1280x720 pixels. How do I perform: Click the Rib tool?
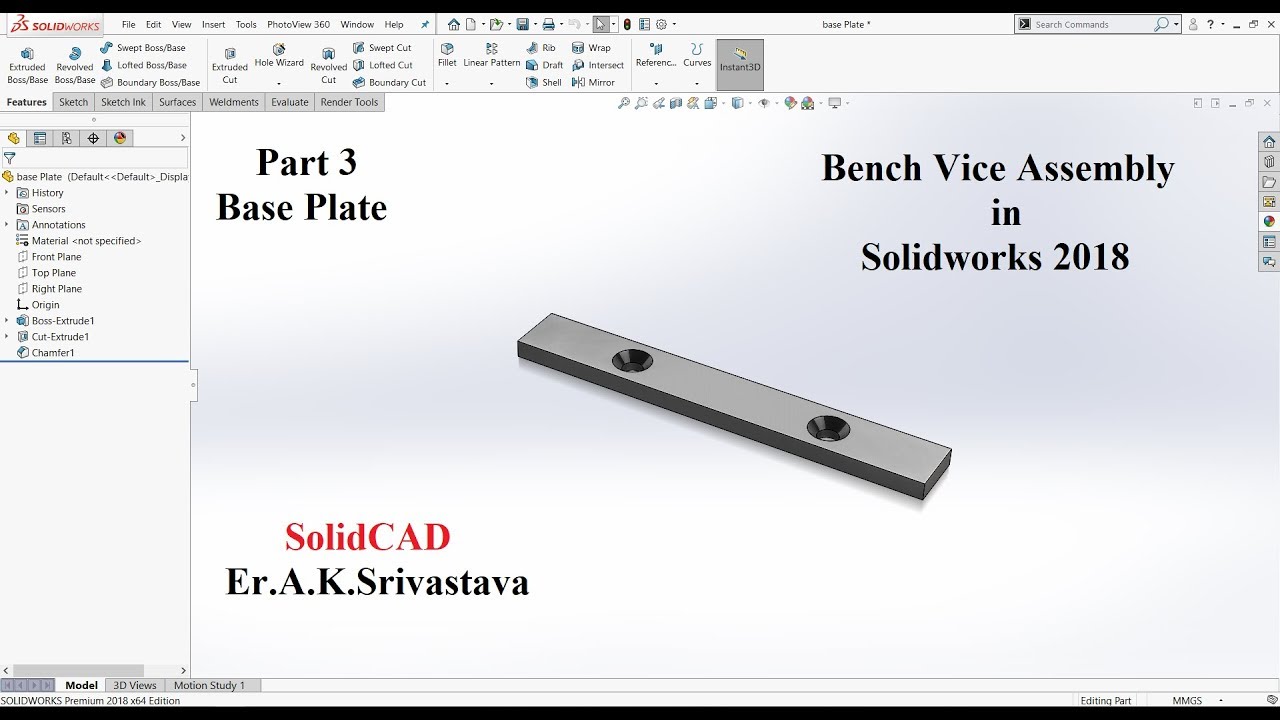coord(541,48)
